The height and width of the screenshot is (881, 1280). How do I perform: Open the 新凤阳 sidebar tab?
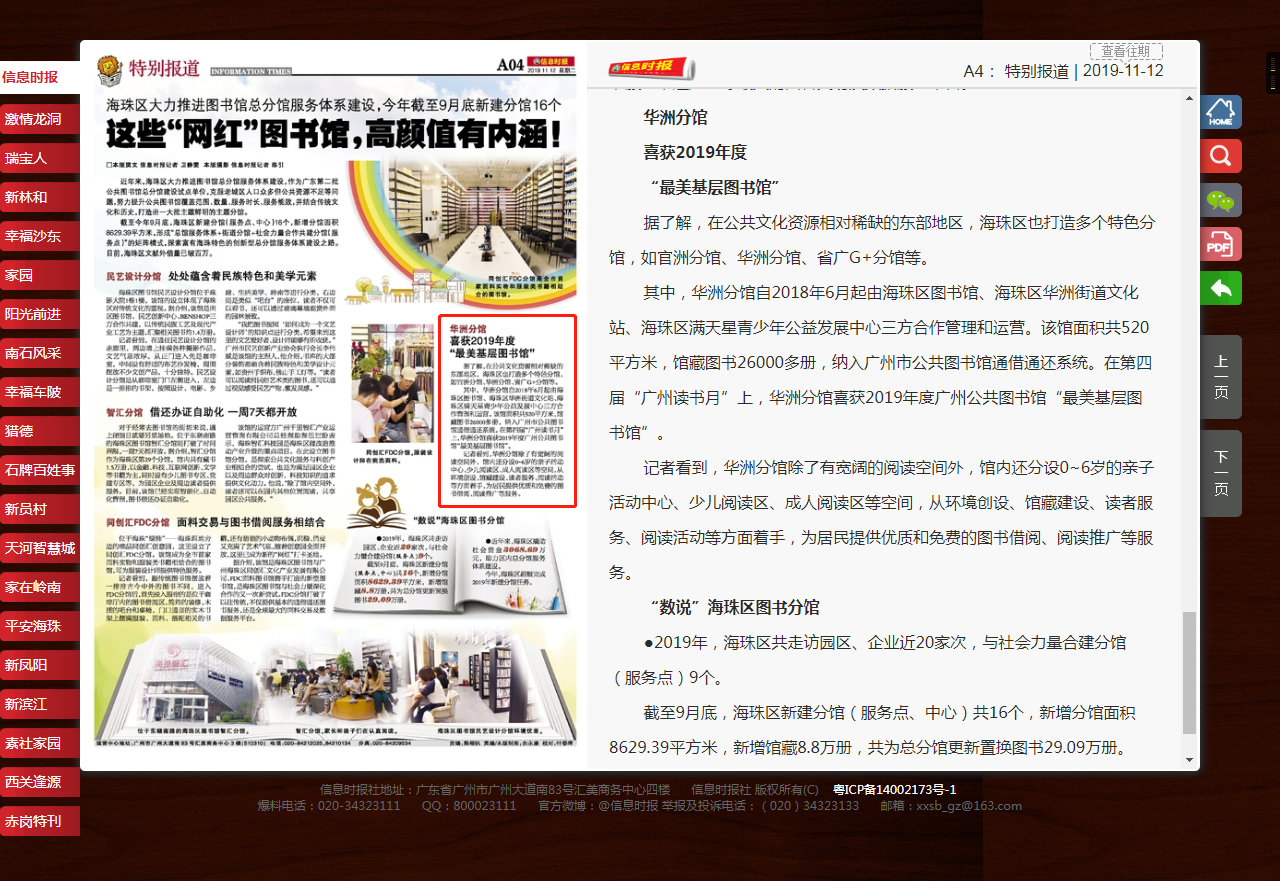(x=40, y=665)
